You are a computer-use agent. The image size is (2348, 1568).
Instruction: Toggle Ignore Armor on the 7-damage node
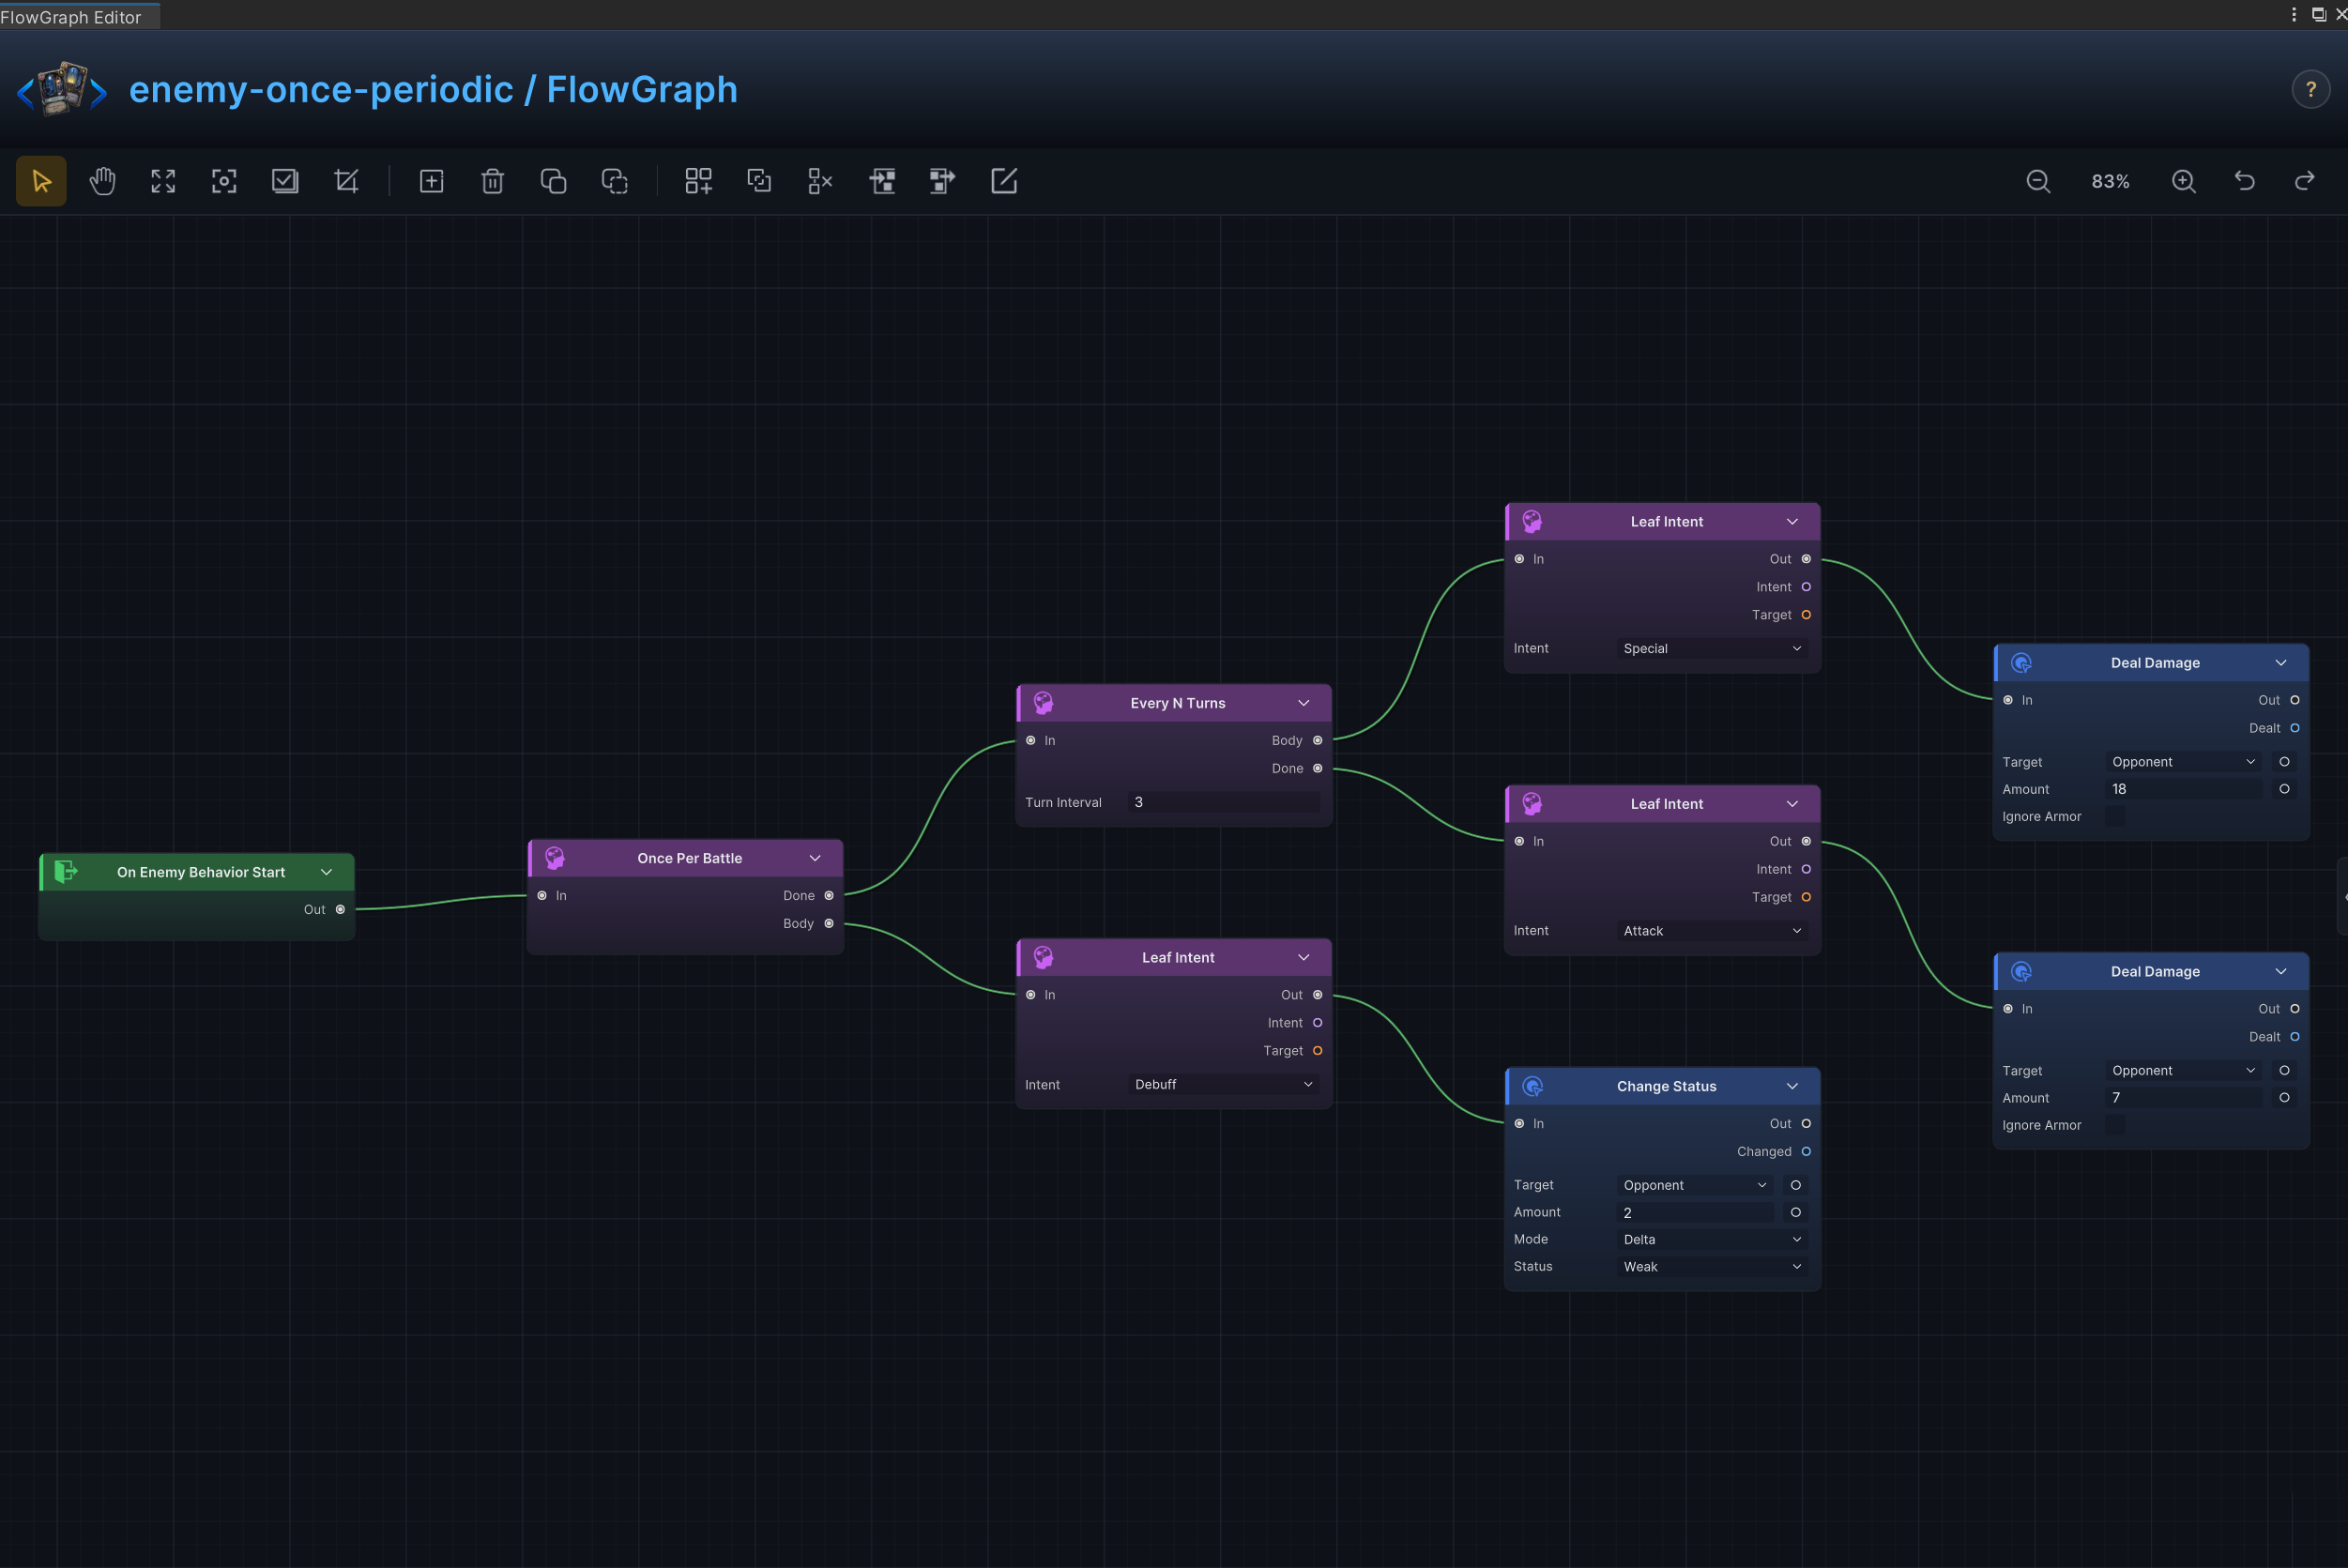point(2116,1125)
